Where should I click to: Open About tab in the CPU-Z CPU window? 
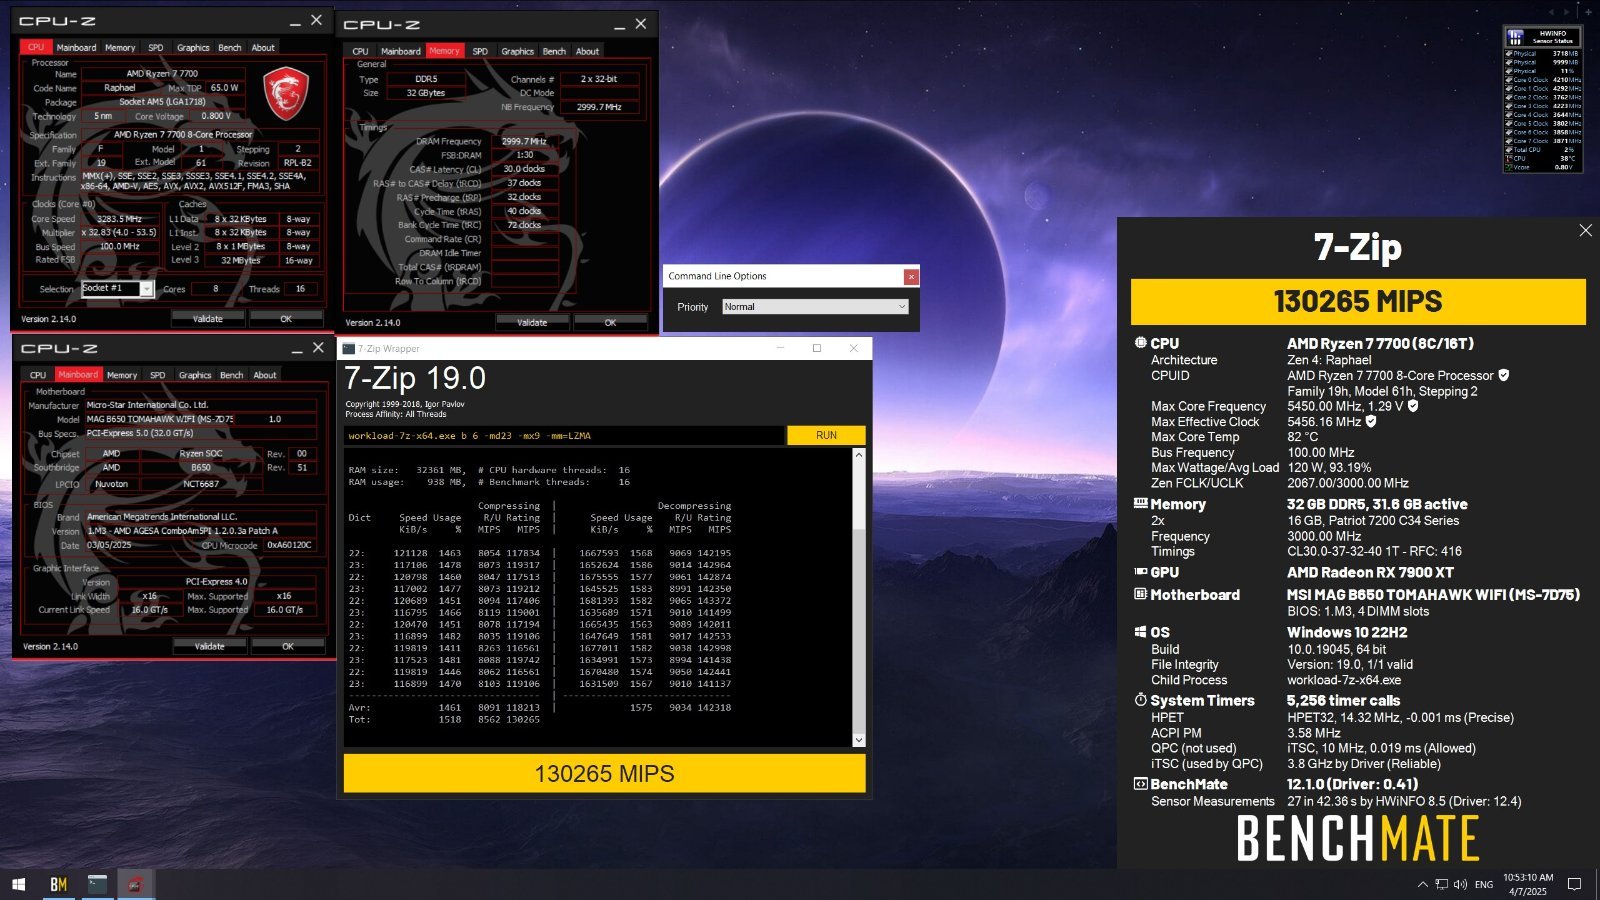[263, 47]
